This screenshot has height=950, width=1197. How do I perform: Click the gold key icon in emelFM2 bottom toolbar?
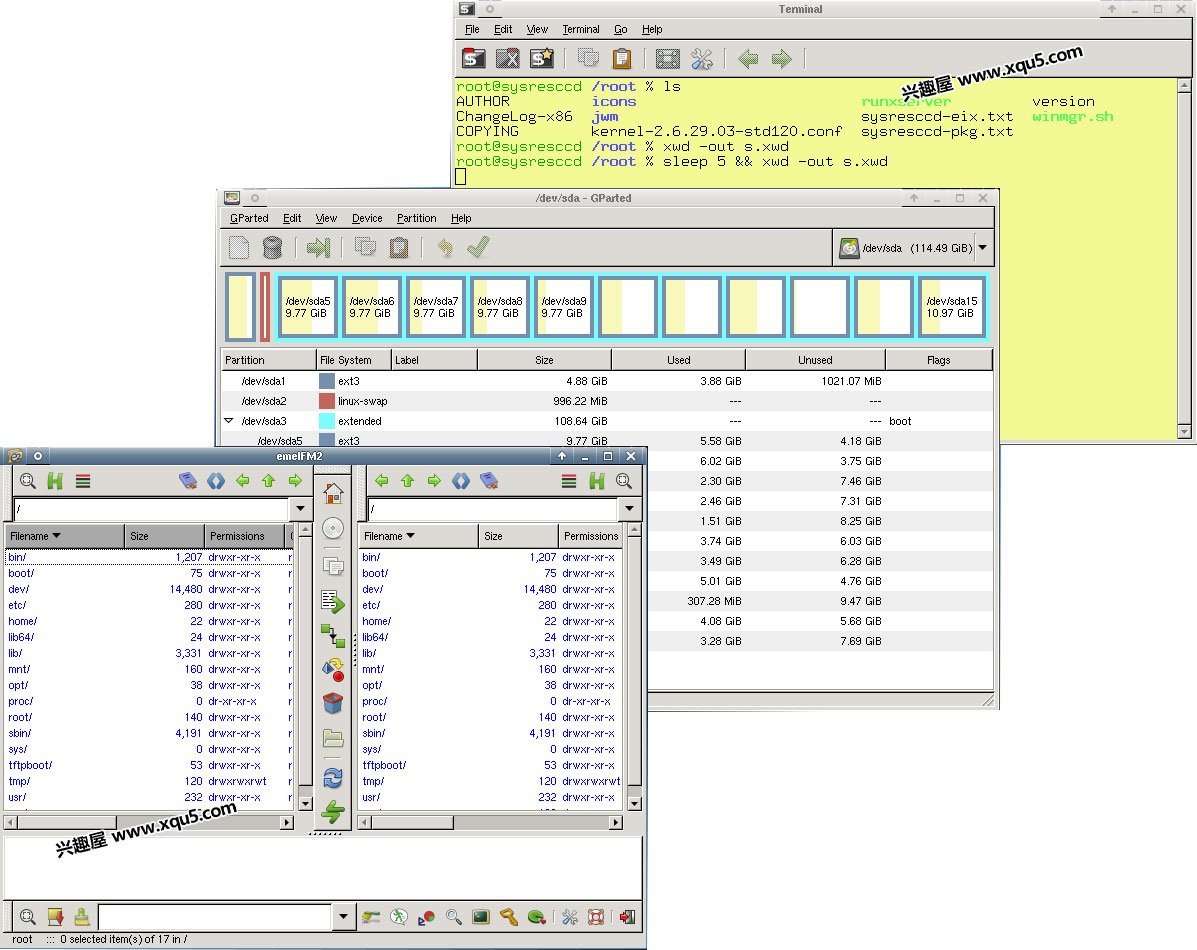click(x=508, y=916)
